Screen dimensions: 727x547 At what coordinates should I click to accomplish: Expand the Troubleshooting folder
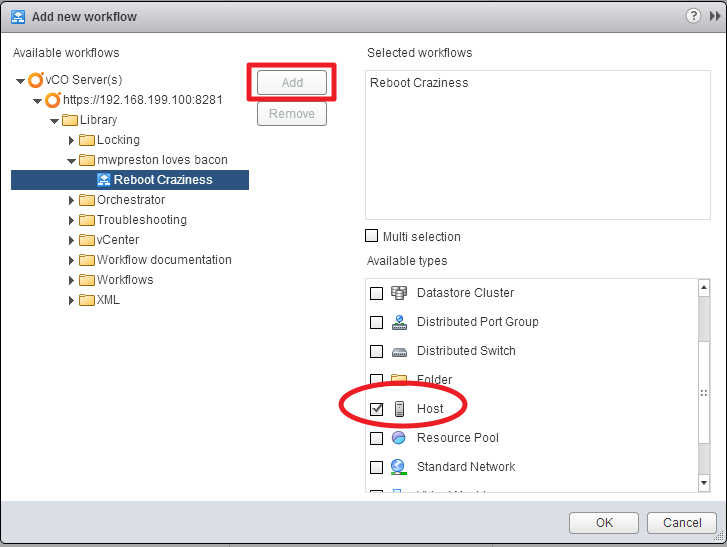[x=71, y=220]
